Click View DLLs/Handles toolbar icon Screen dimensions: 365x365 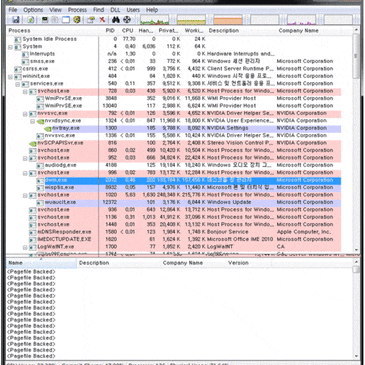[x=77, y=20]
